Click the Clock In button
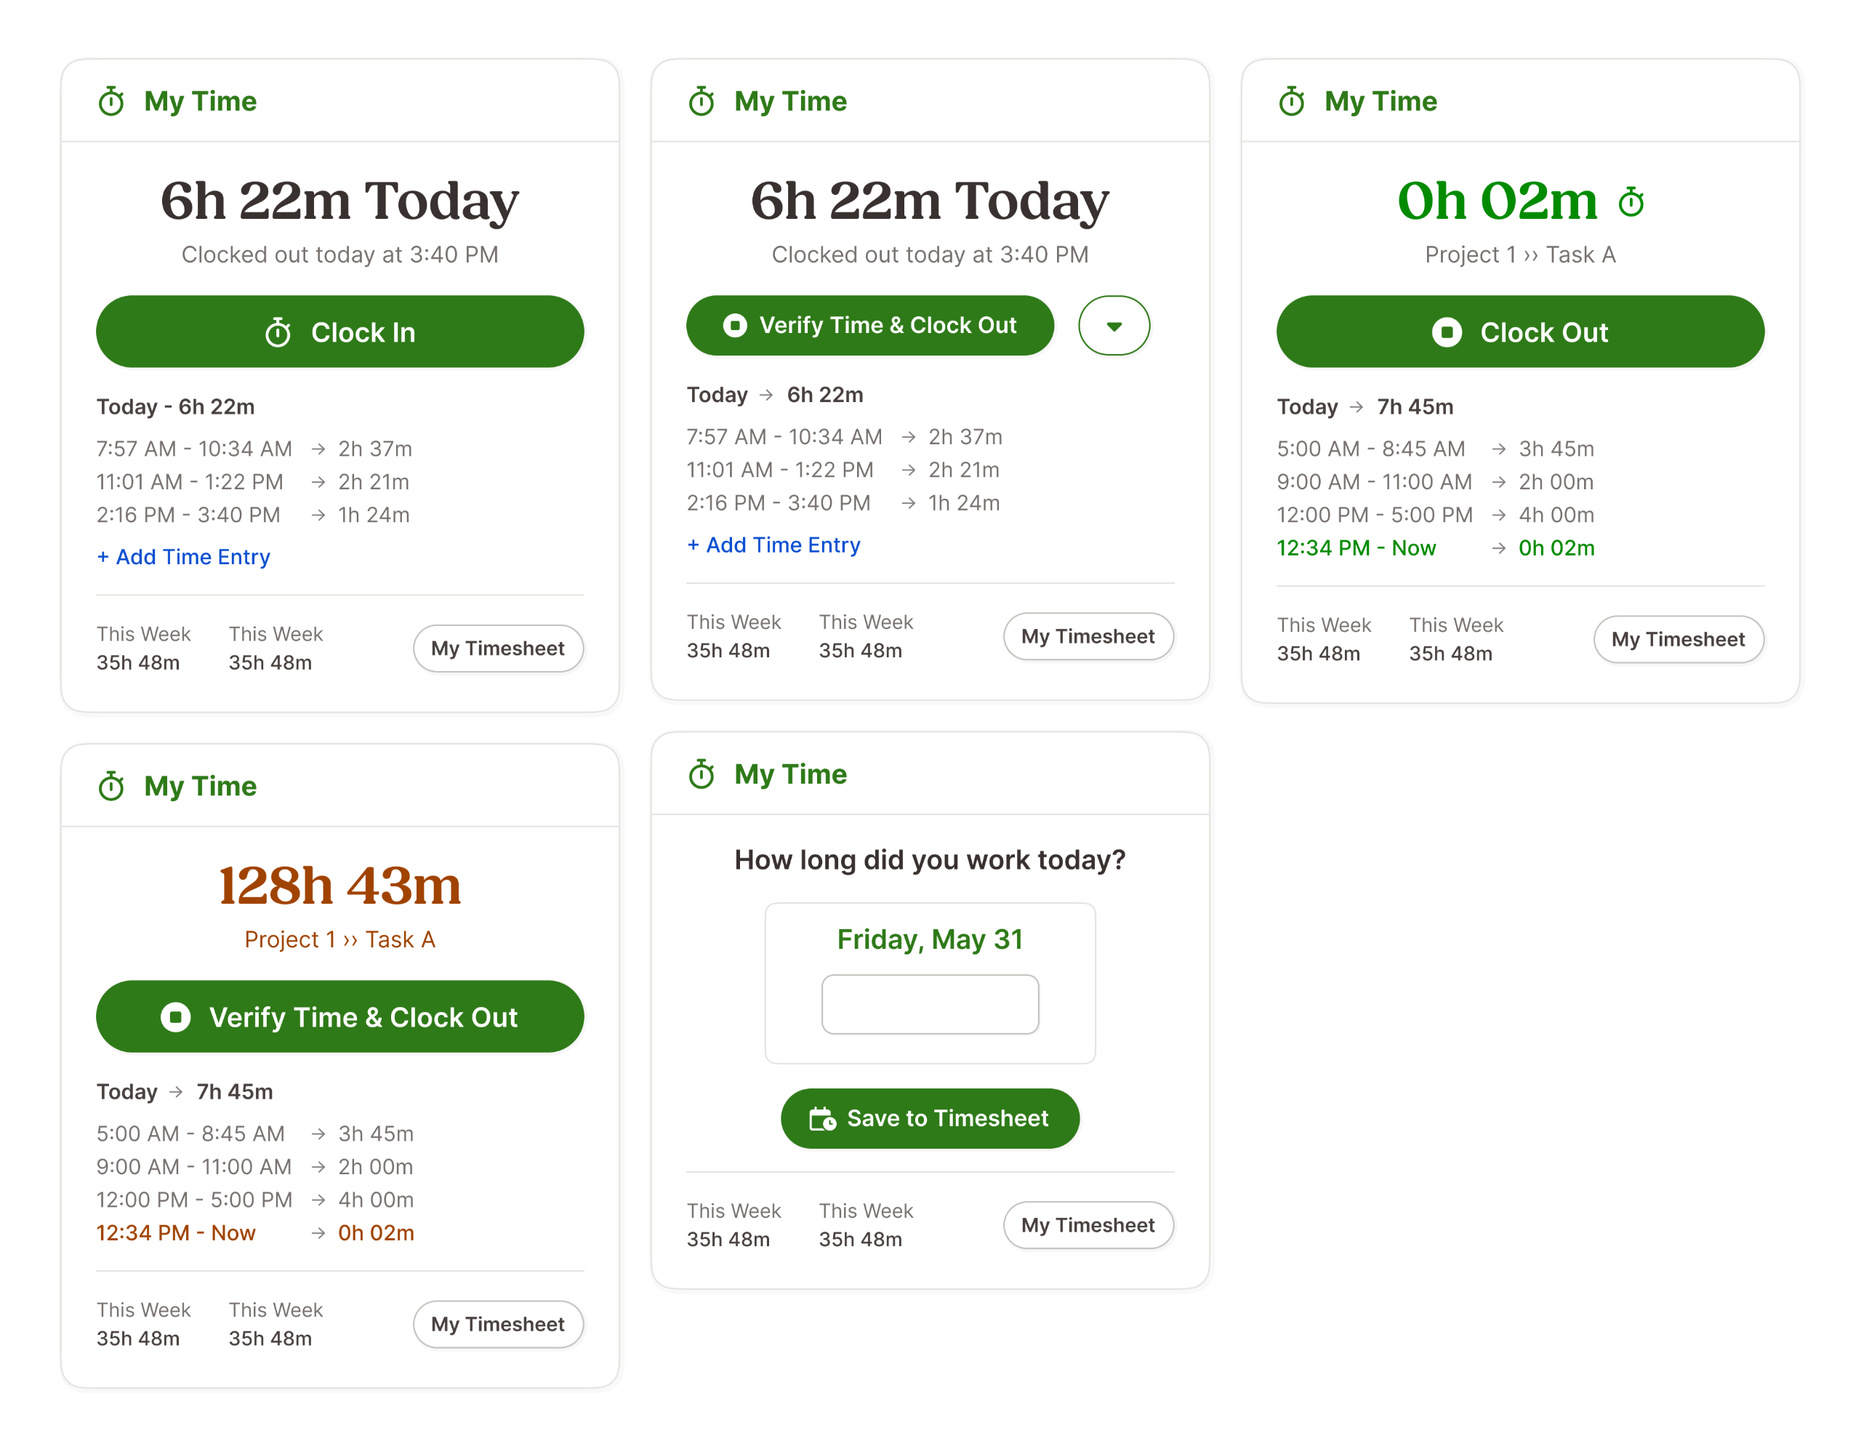The height and width of the screenshot is (1449, 1861). pos(339,332)
